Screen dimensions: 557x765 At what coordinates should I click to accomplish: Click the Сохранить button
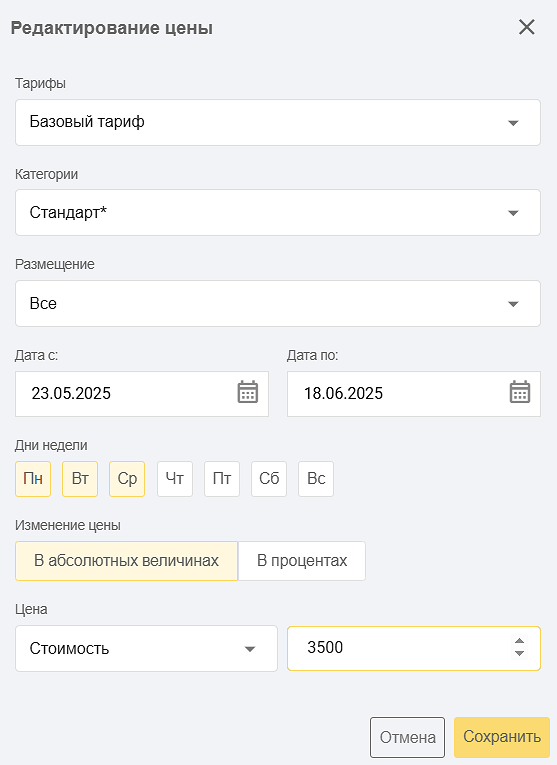coord(502,737)
